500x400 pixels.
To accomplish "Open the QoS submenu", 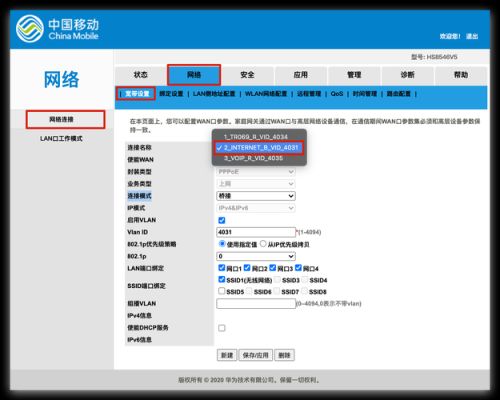I will 337,94.
